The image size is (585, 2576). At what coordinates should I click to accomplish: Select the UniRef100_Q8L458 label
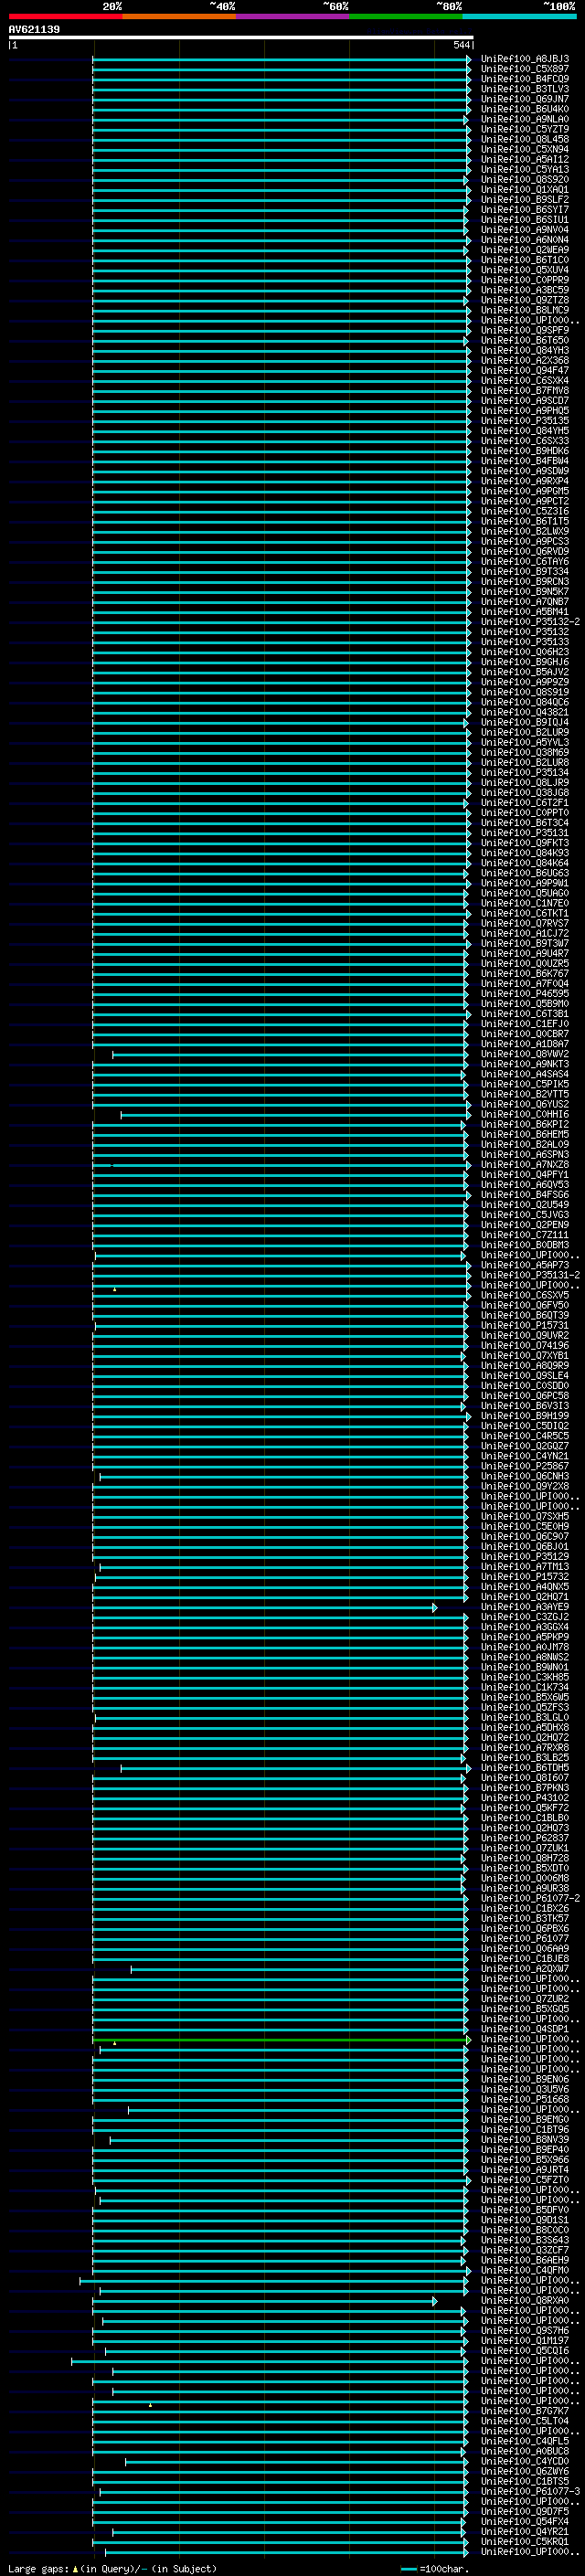[x=525, y=139]
